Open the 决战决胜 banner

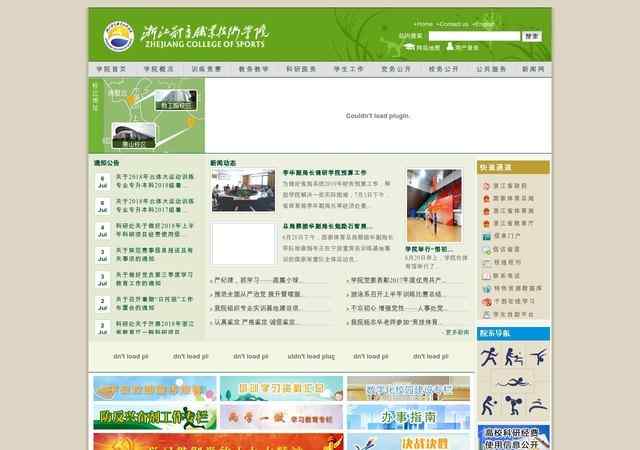tap(409, 442)
